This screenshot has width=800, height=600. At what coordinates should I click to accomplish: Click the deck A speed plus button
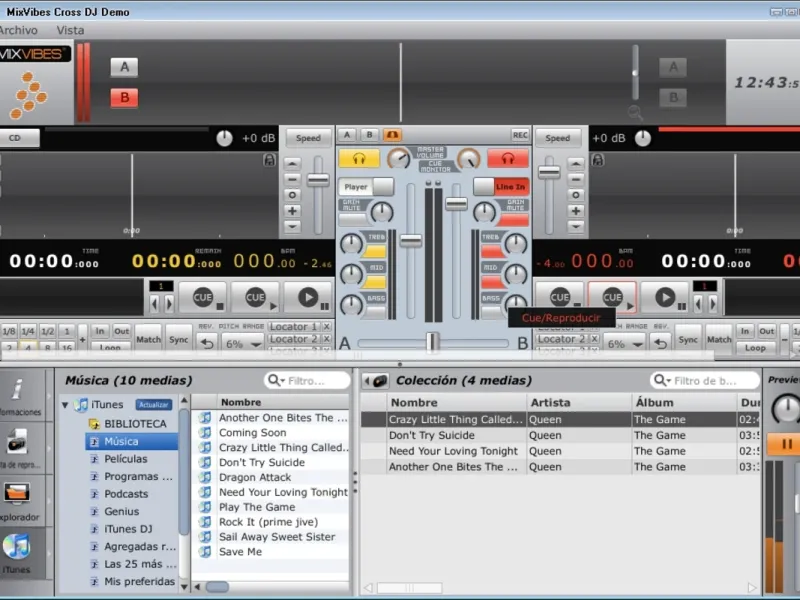pos(292,211)
